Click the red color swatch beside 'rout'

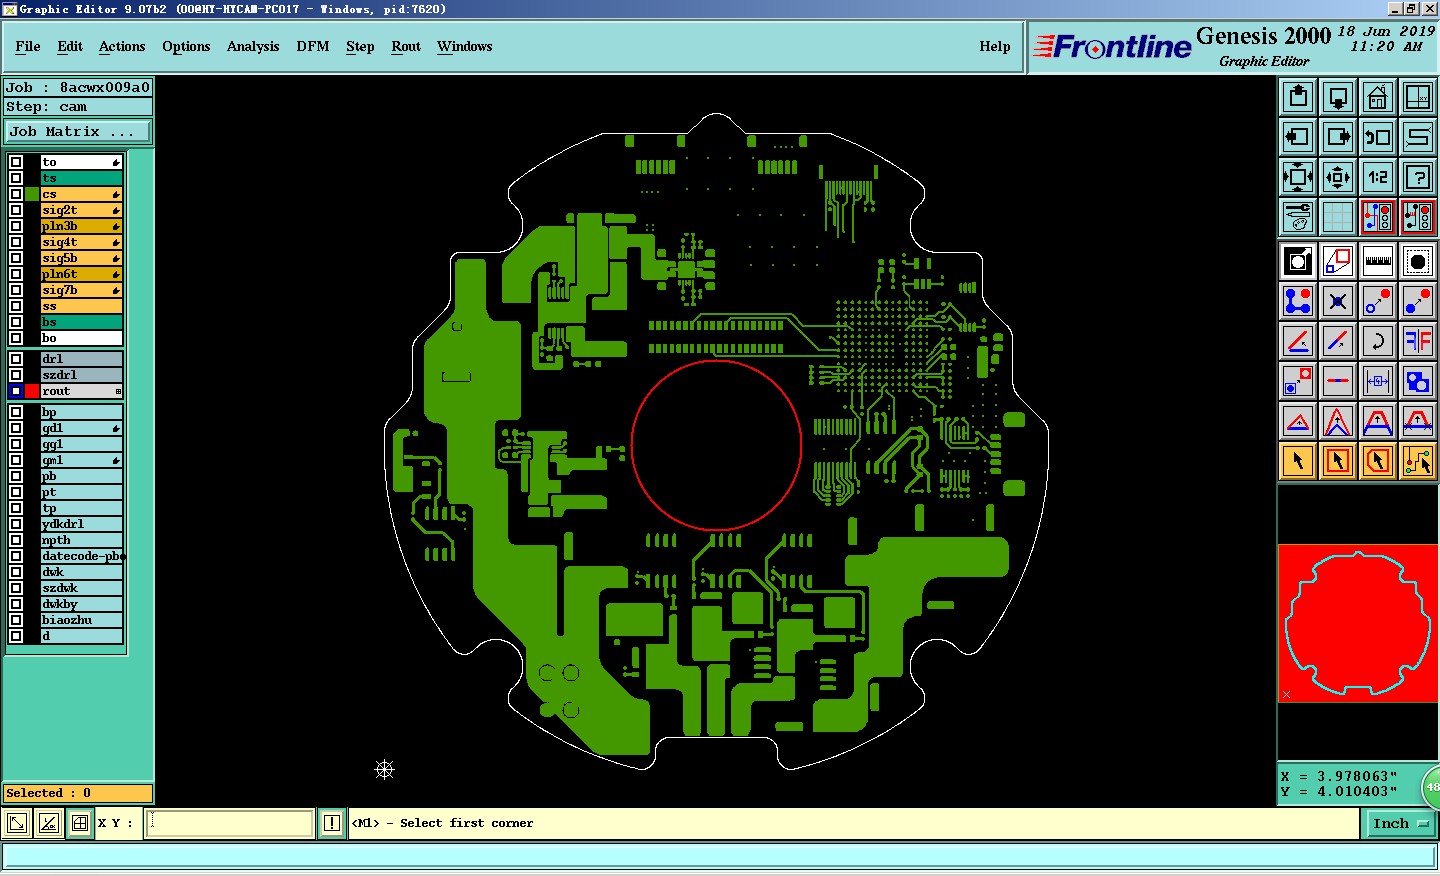tap(32, 391)
